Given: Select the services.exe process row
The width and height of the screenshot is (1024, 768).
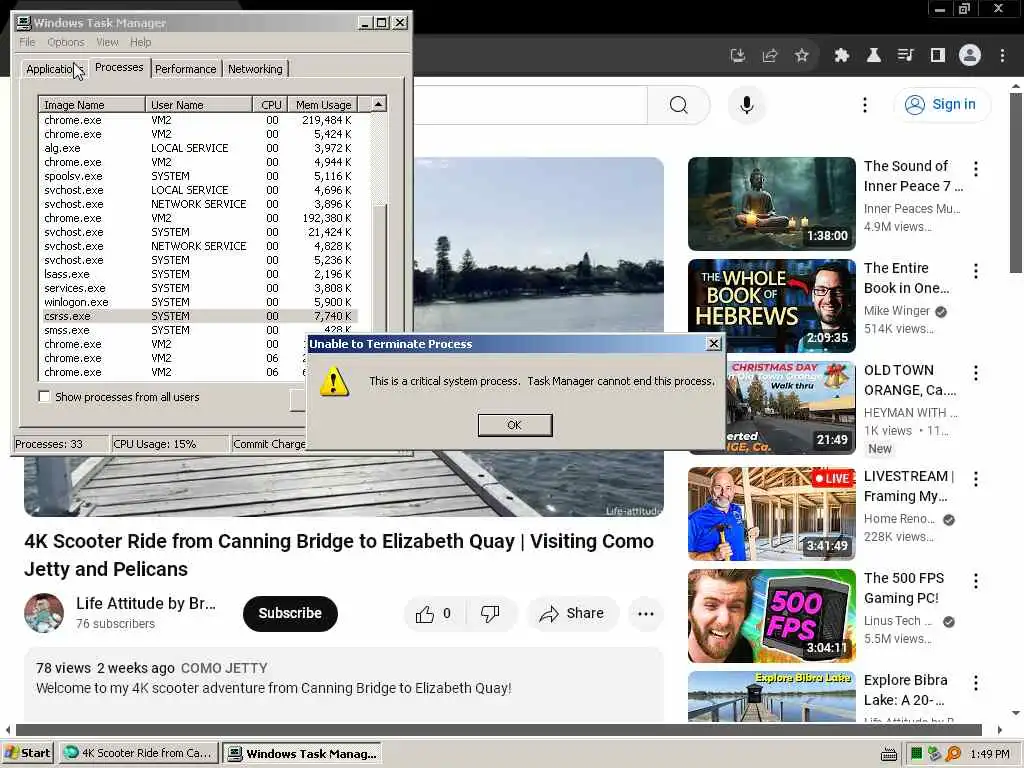Looking at the screenshot, I should coord(199,288).
